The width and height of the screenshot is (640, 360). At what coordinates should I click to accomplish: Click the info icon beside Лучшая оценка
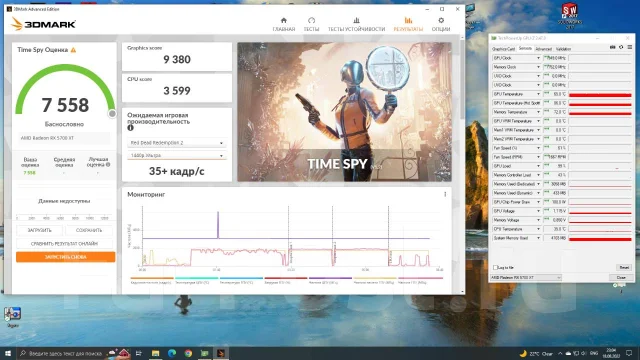pyautogui.click(x=108, y=165)
